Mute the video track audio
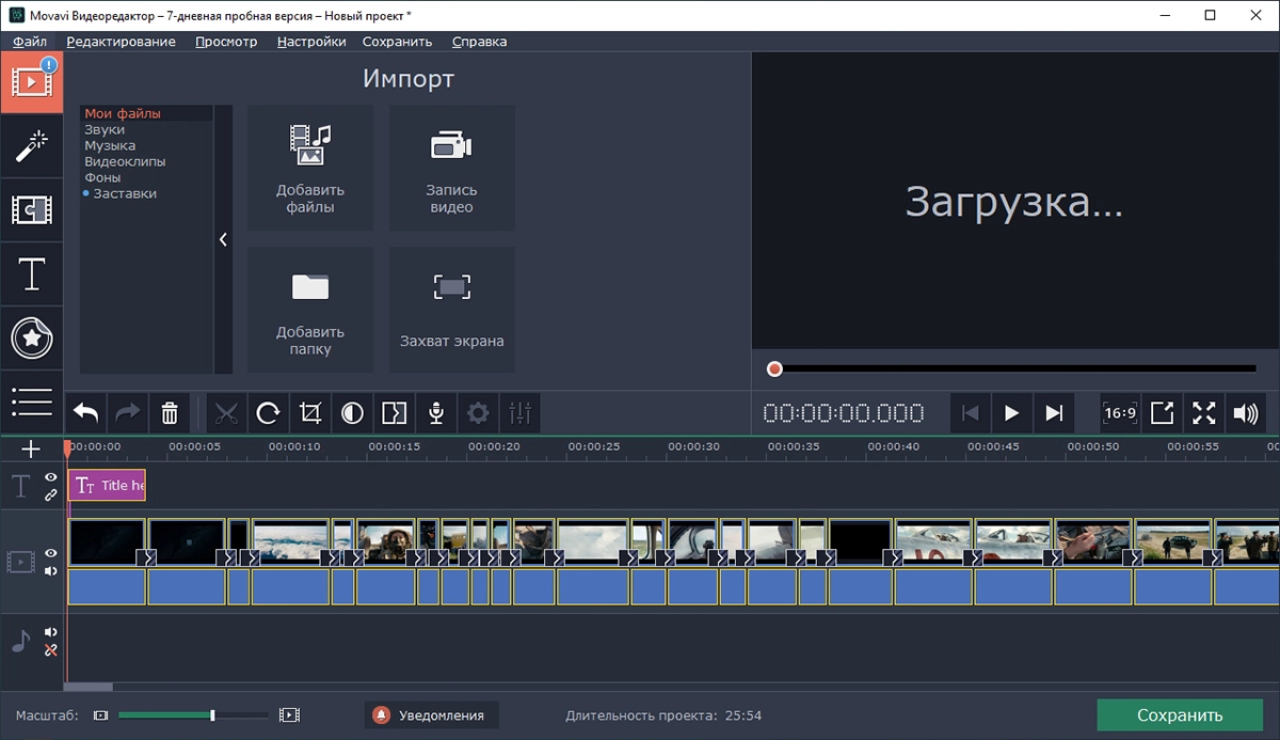1280x740 pixels. tap(51, 571)
